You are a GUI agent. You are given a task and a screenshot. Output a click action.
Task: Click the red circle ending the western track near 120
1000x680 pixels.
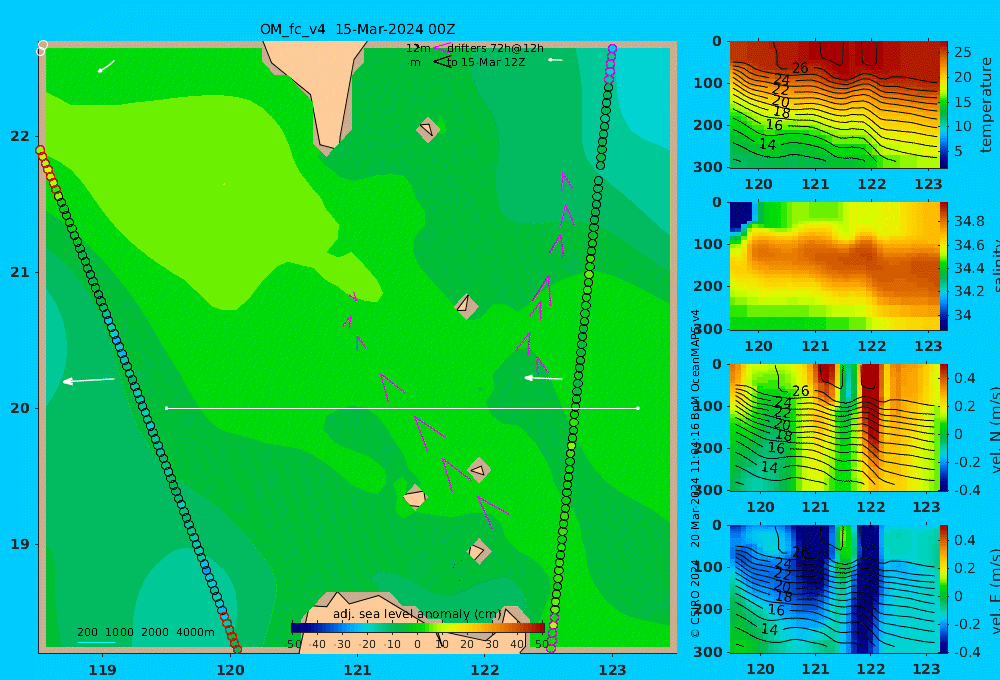(237, 649)
